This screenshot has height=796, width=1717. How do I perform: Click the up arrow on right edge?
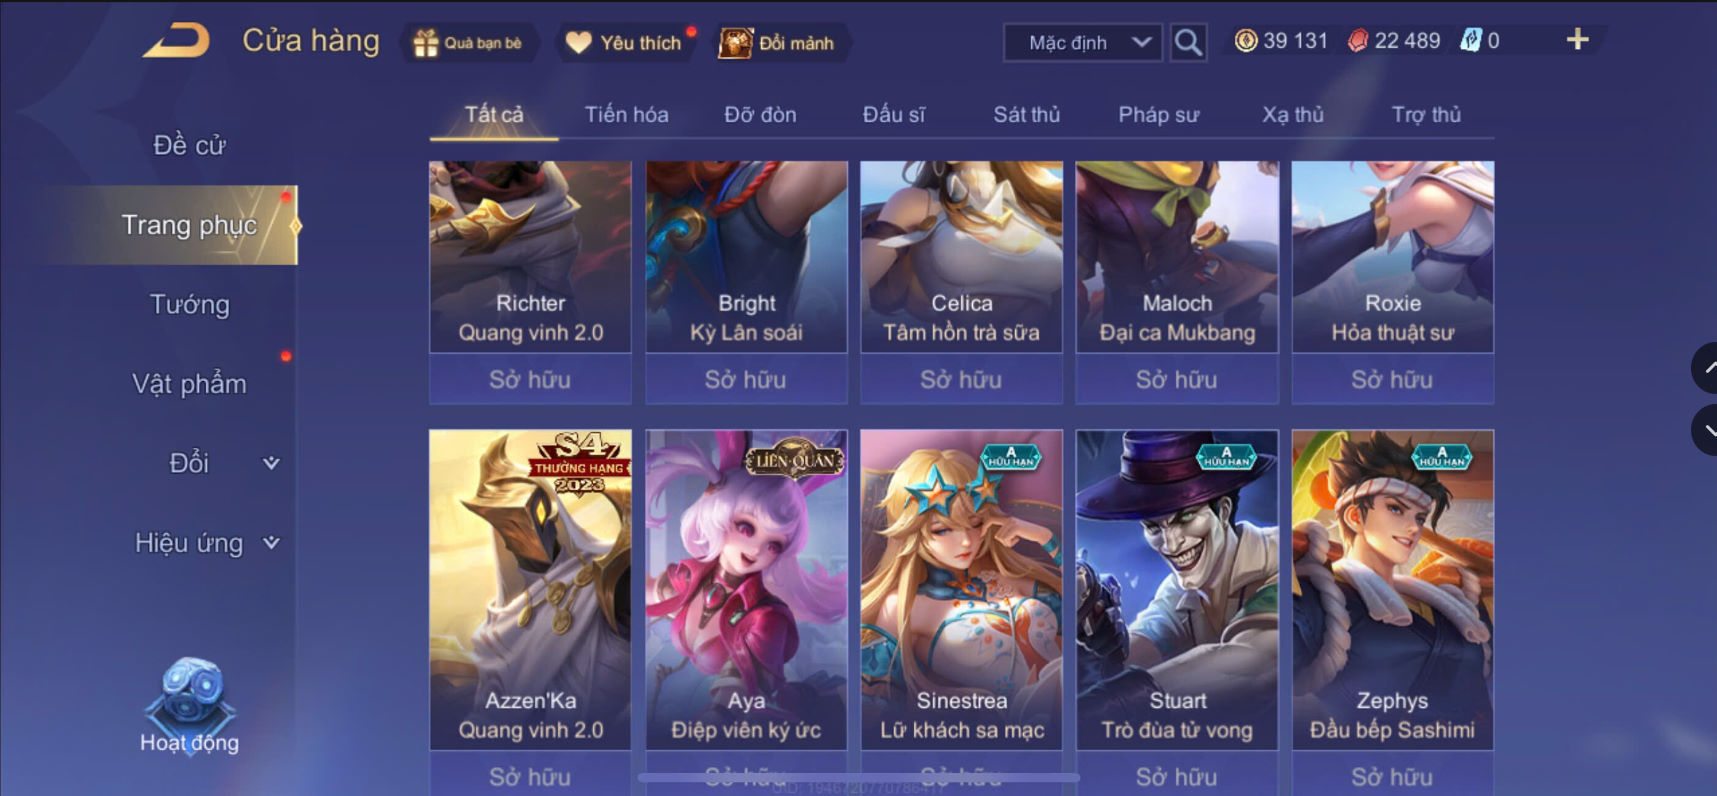[x=1705, y=368]
